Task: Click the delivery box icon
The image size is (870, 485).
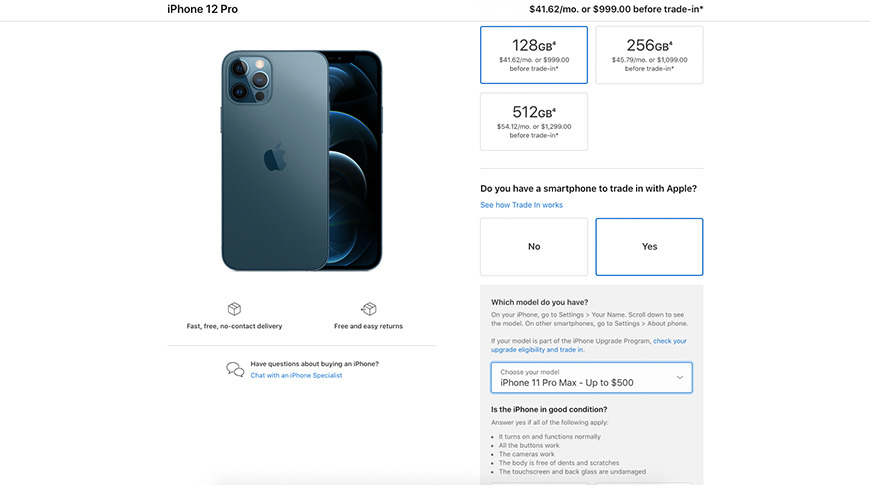Action: [234, 309]
